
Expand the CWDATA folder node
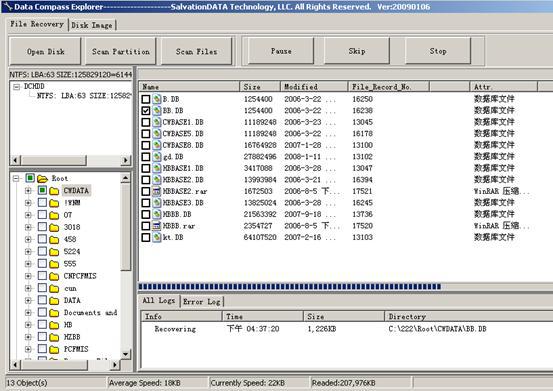28,191
